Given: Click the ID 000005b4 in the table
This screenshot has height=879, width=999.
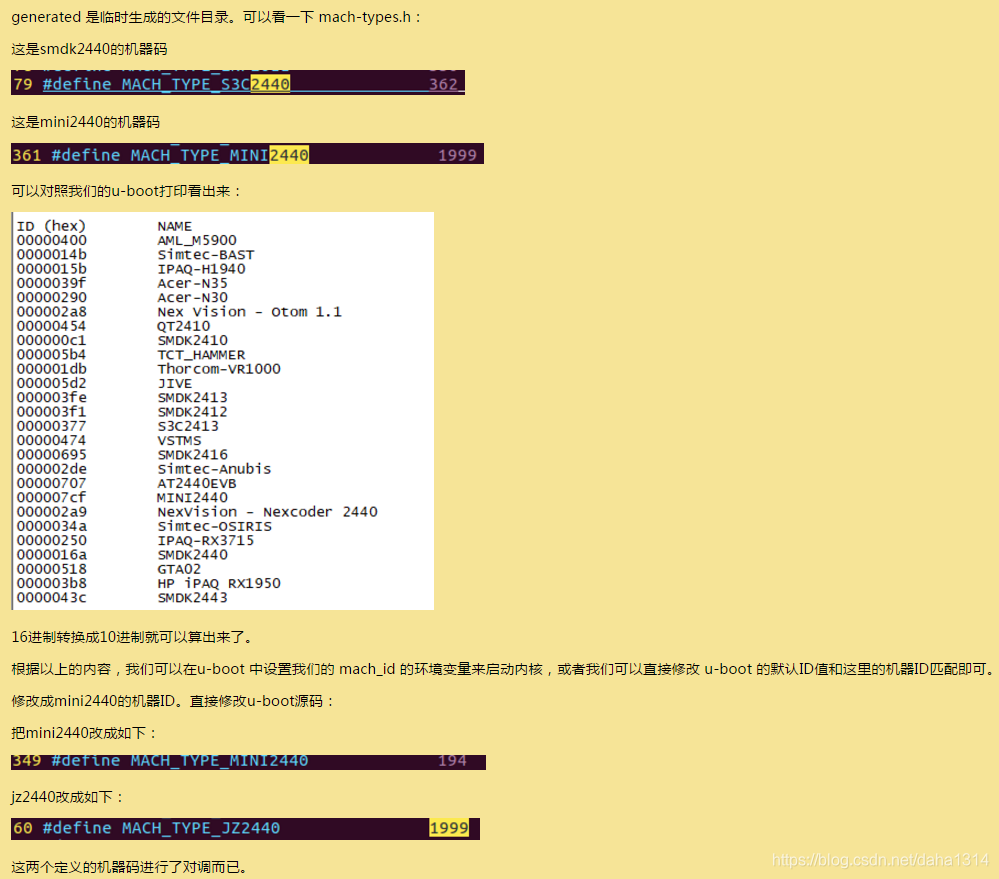Looking at the screenshot, I should coord(52,355).
